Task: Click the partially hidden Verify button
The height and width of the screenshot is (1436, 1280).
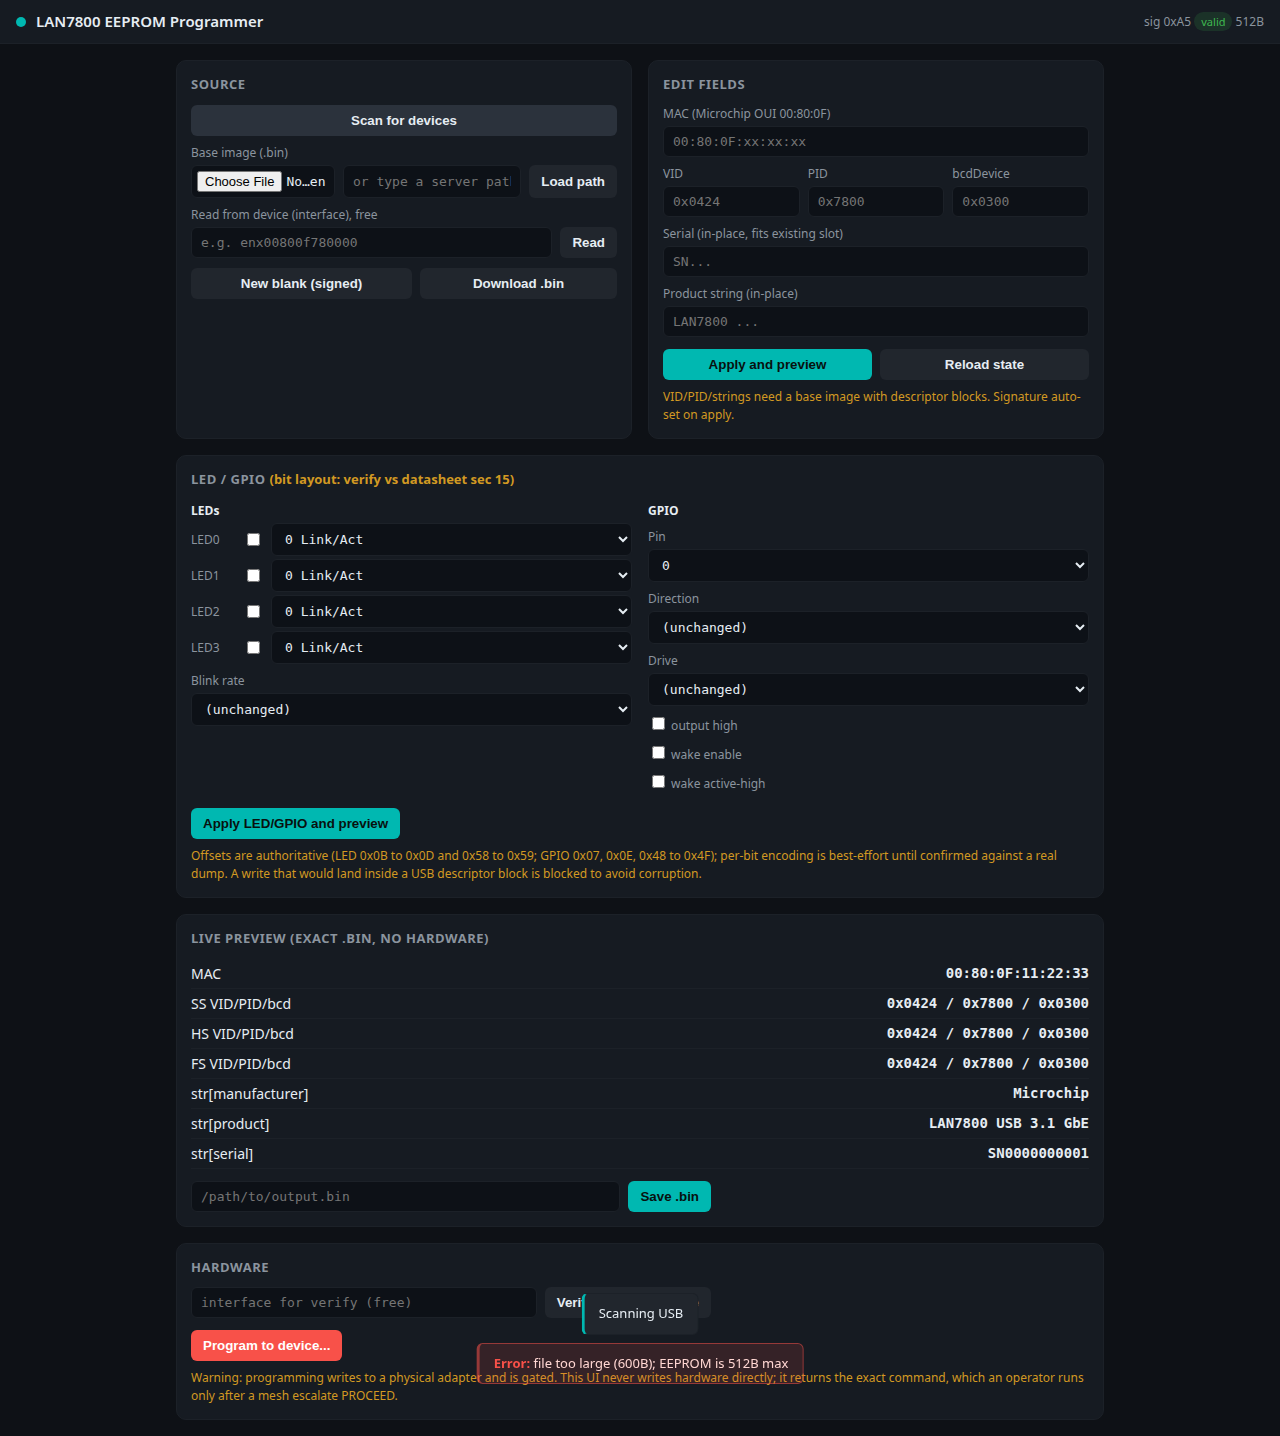Action: [x=564, y=1303]
